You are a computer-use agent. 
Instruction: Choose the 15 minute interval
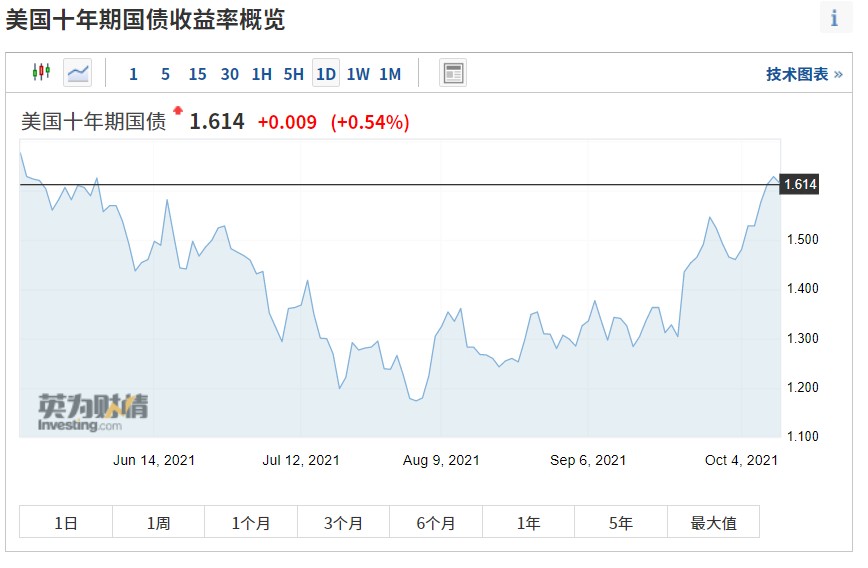(198, 74)
